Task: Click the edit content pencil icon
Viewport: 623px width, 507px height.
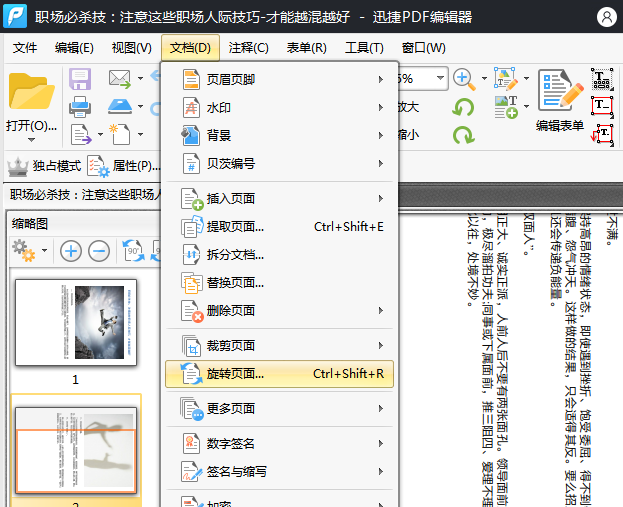Action: click(x=506, y=79)
